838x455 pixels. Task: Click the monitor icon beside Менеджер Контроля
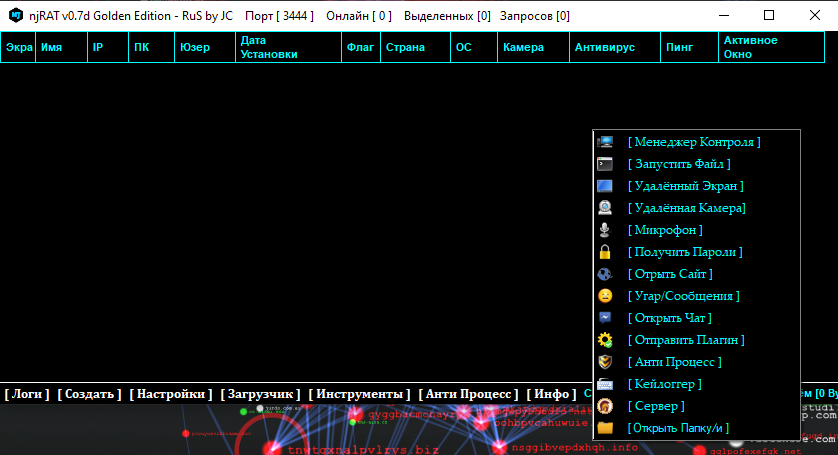click(605, 142)
